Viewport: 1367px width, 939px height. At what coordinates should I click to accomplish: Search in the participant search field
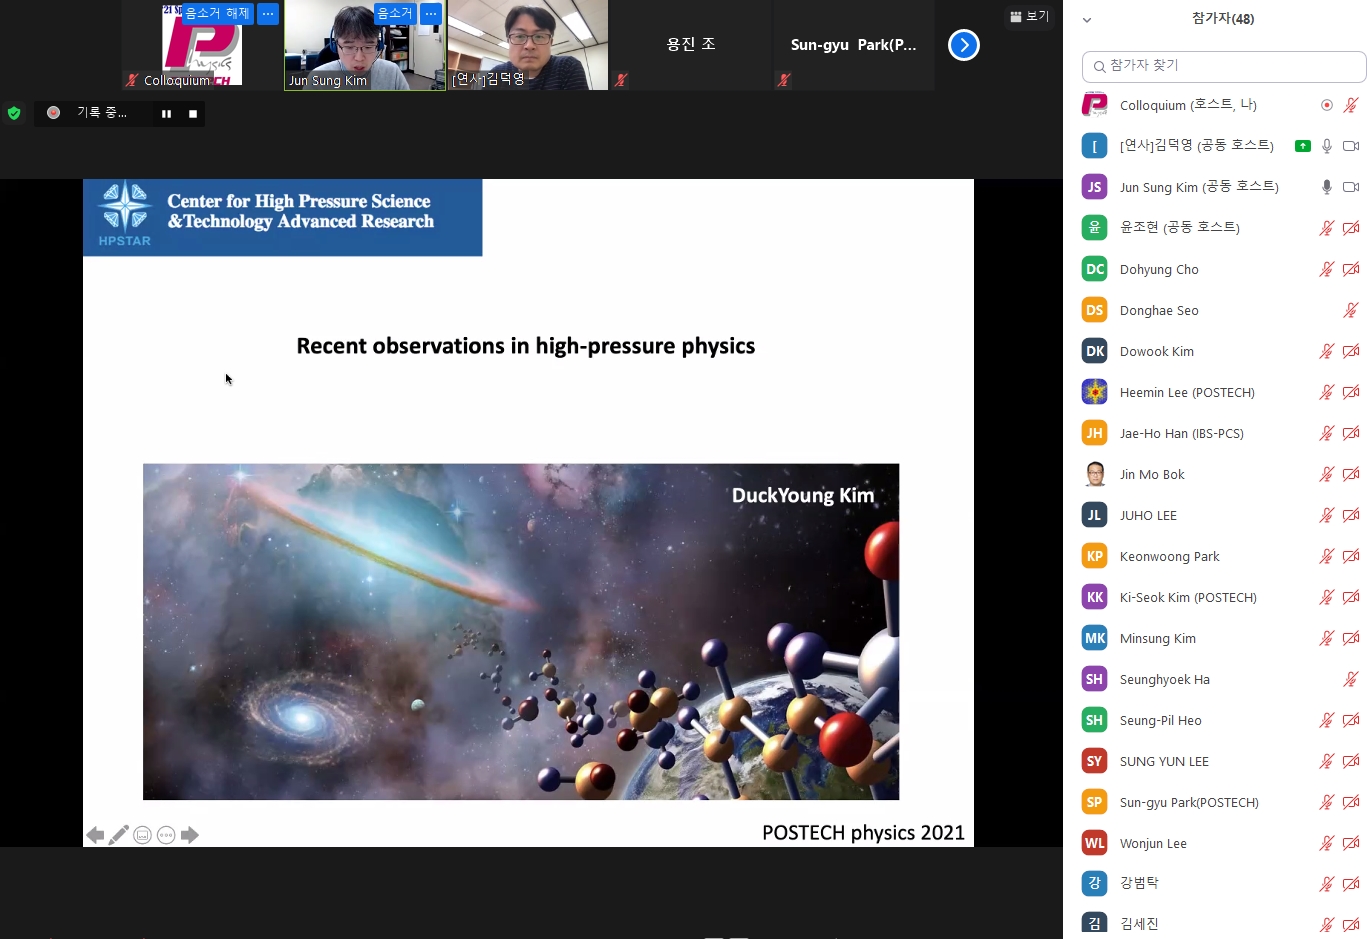[x=1224, y=66]
